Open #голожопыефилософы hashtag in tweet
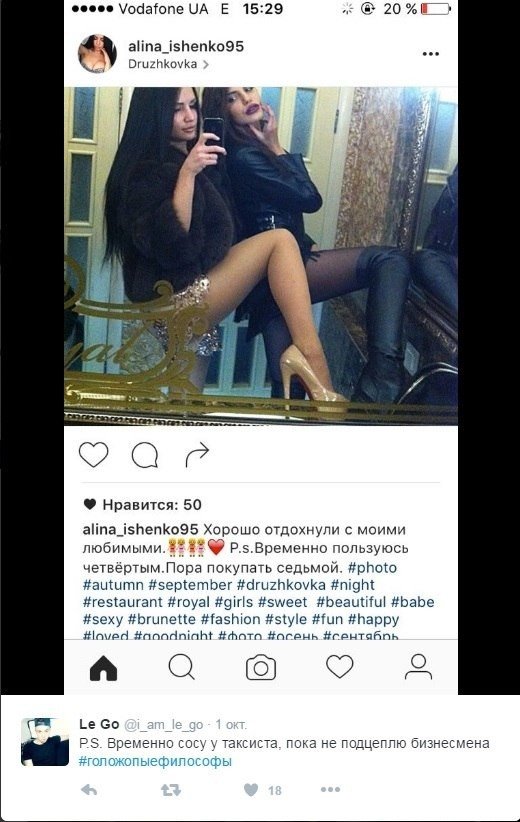520x822 pixels. pos(155,761)
